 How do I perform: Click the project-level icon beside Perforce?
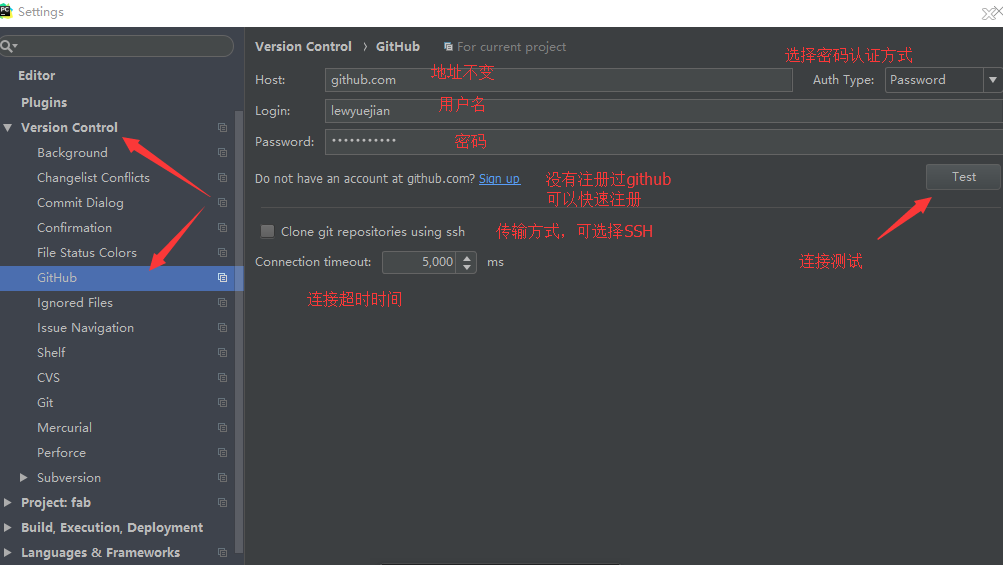[222, 452]
